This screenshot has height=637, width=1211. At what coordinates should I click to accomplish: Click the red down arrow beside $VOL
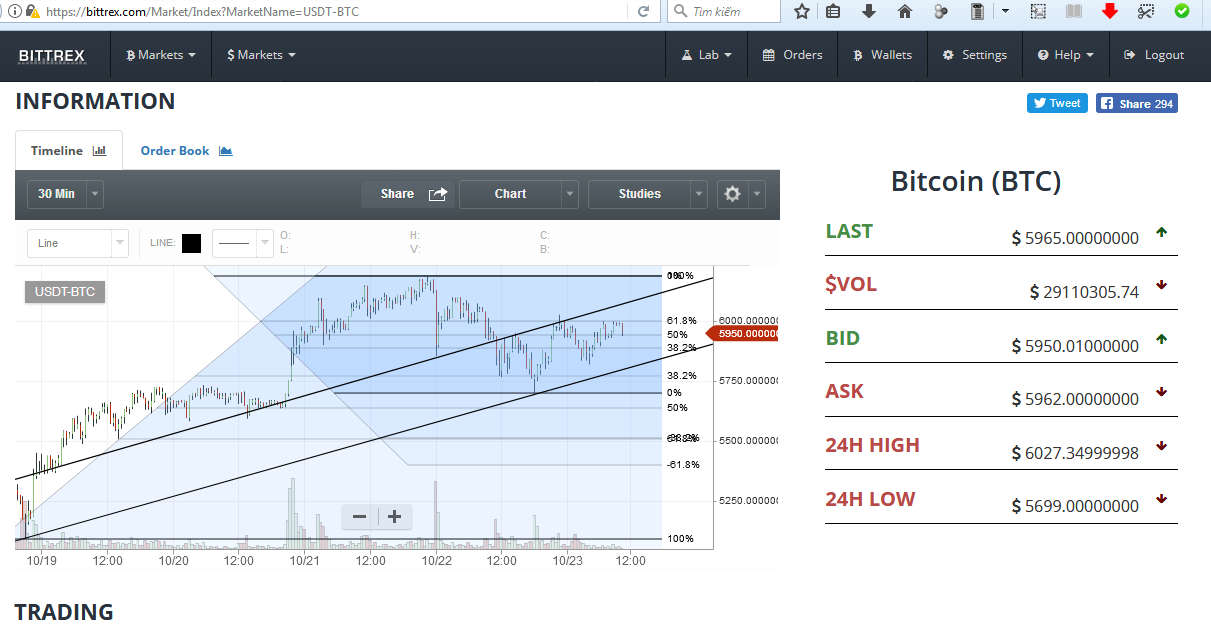[x=1161, y=285]
